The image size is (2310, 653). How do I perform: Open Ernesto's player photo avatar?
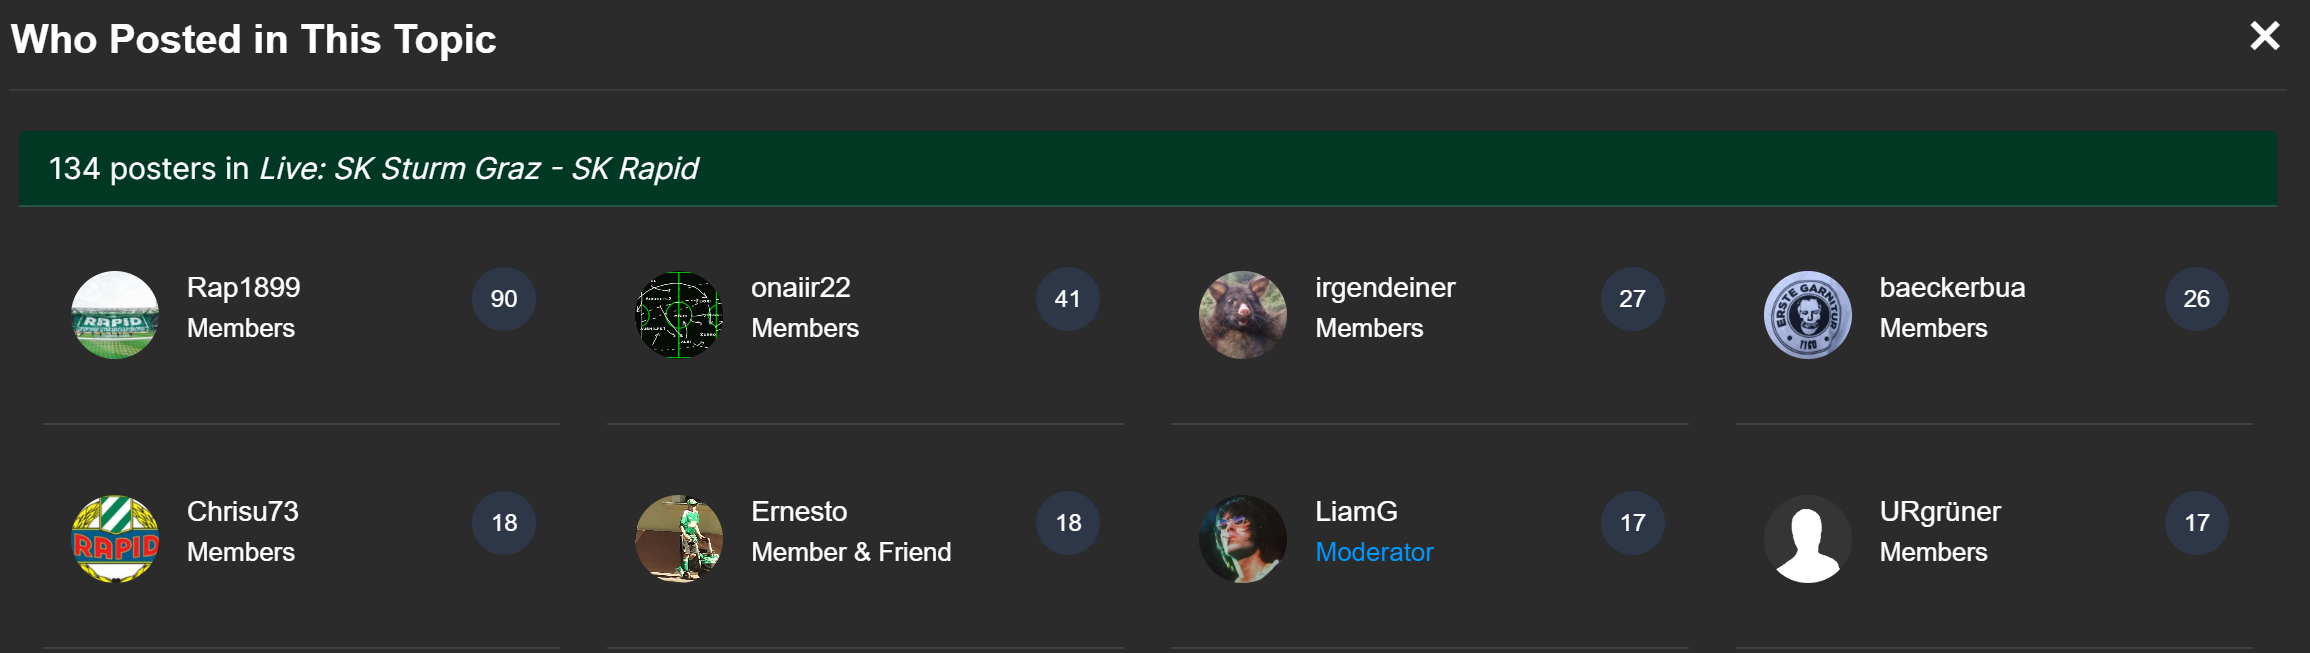[x=679, y=539]
